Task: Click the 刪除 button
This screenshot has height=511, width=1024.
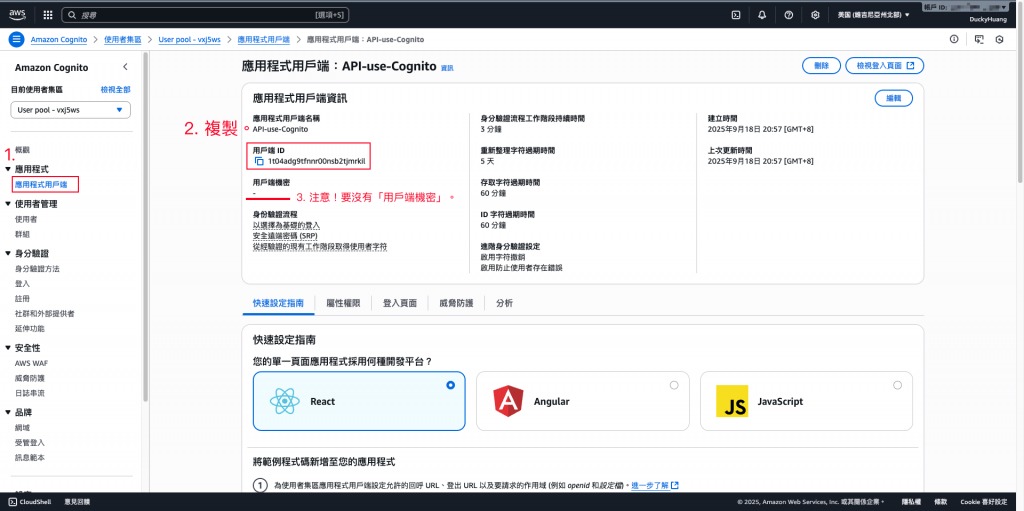Action: 822,66
